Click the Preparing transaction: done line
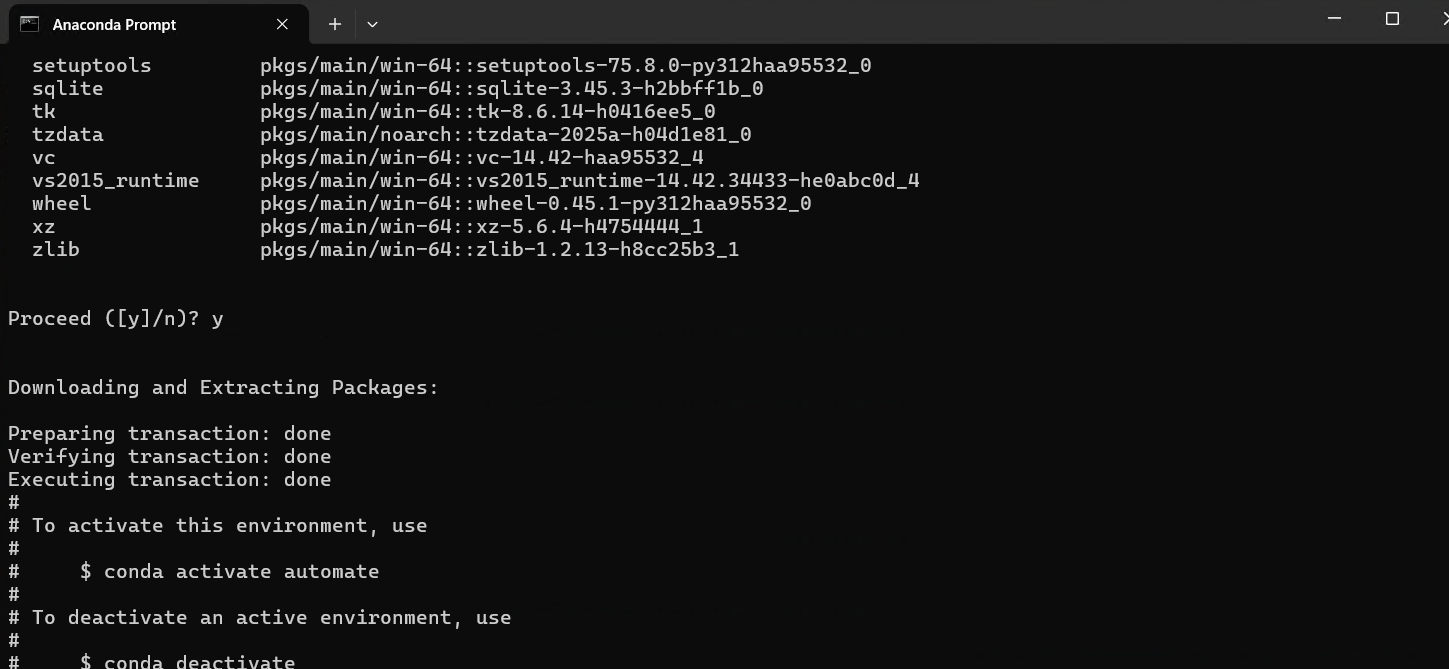The image size is (1449, 669). coord(170,434)
